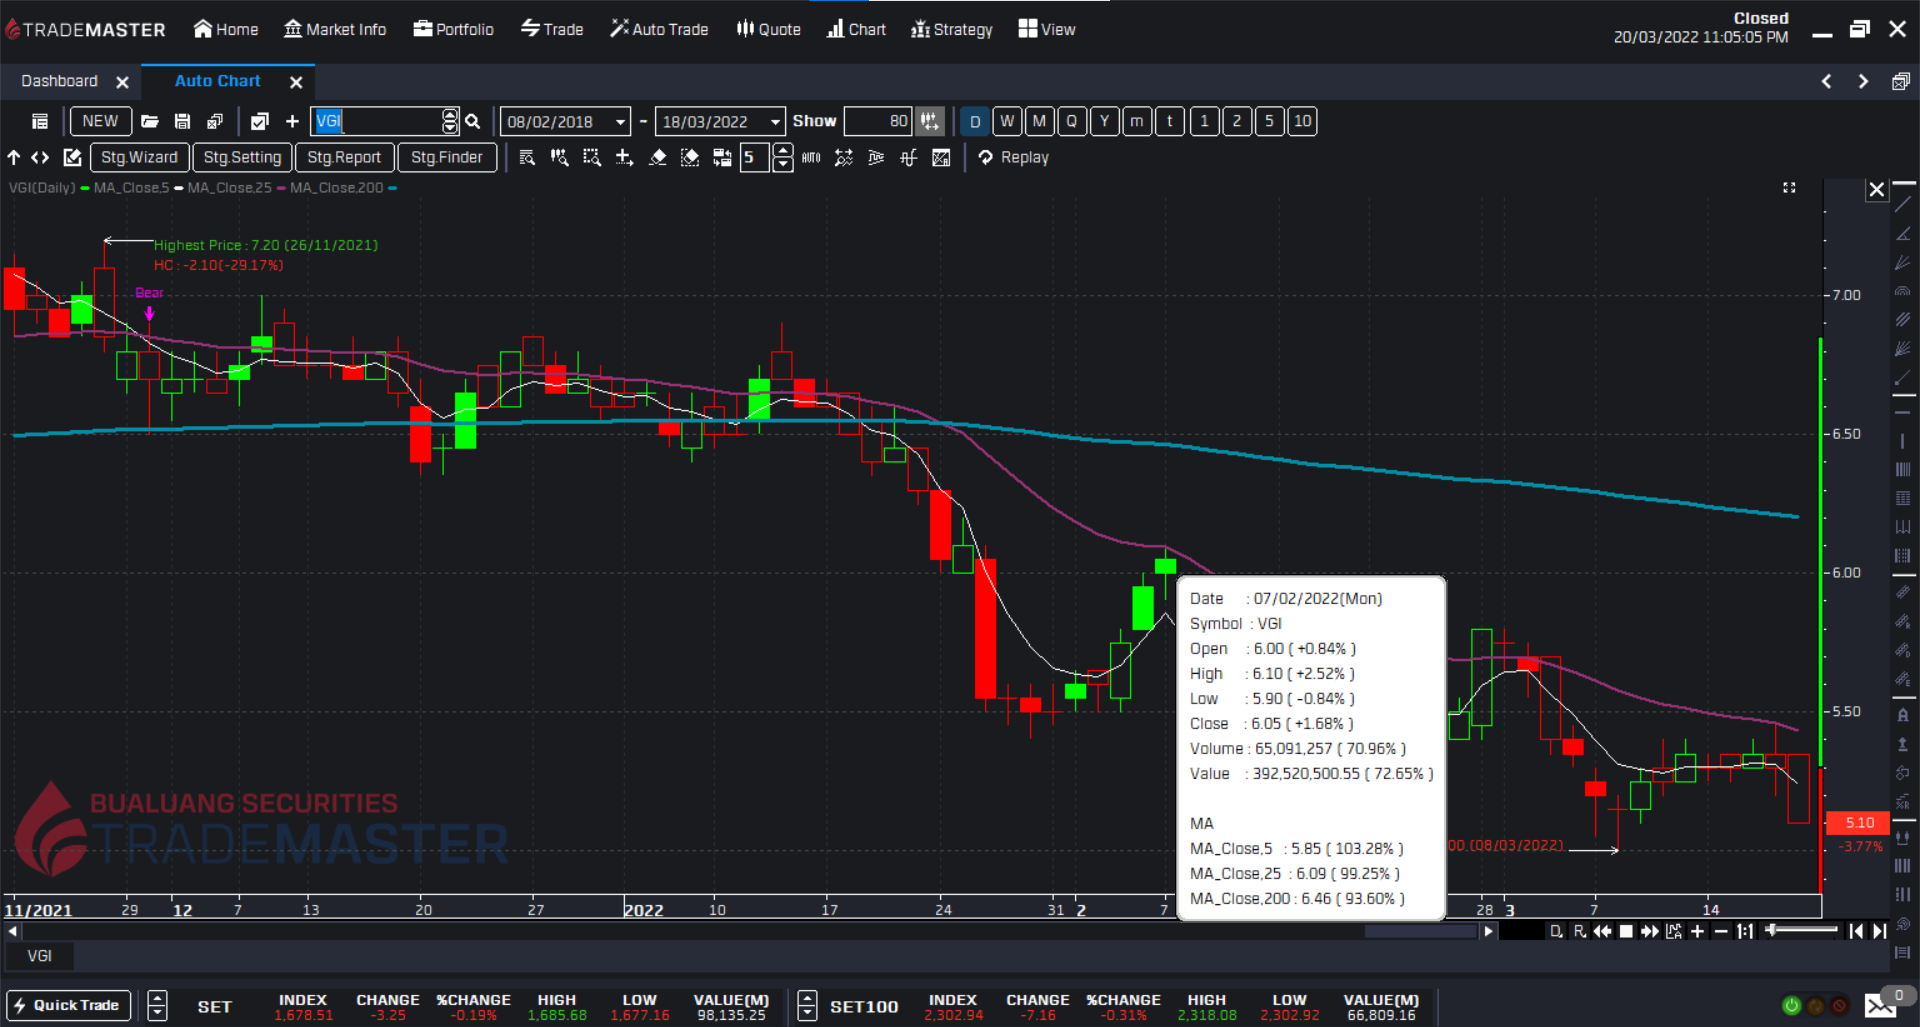Open the list menu icon left of NEW
Image resolution: width=1920 pixels, height=1027 pixels.
[x=40, y=121]
